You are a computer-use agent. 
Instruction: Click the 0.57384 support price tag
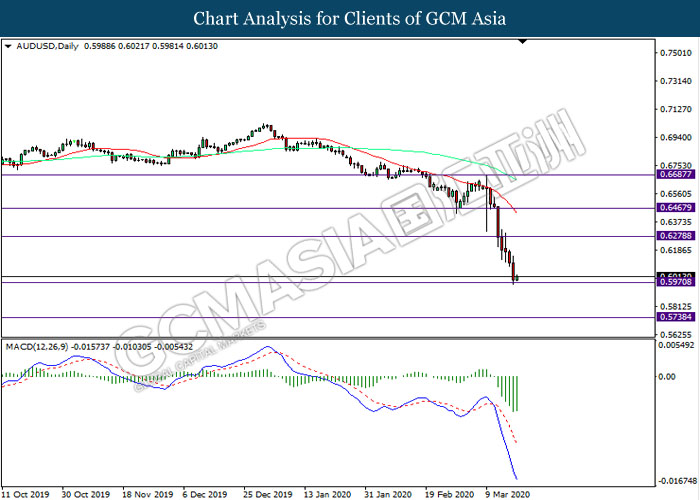pos(672,317)
